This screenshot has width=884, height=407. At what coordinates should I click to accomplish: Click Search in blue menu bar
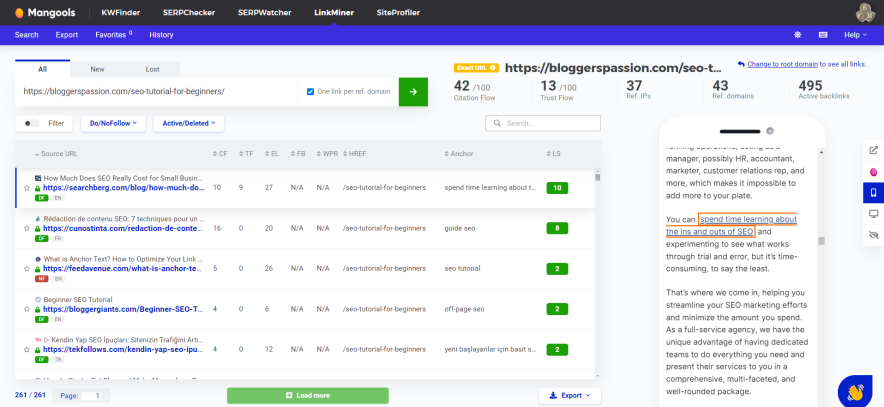click(26, 35)
